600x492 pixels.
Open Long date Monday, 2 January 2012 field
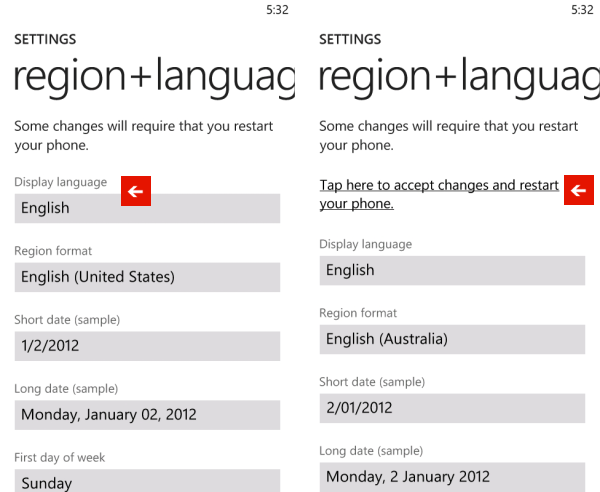[x=452, y=477]
